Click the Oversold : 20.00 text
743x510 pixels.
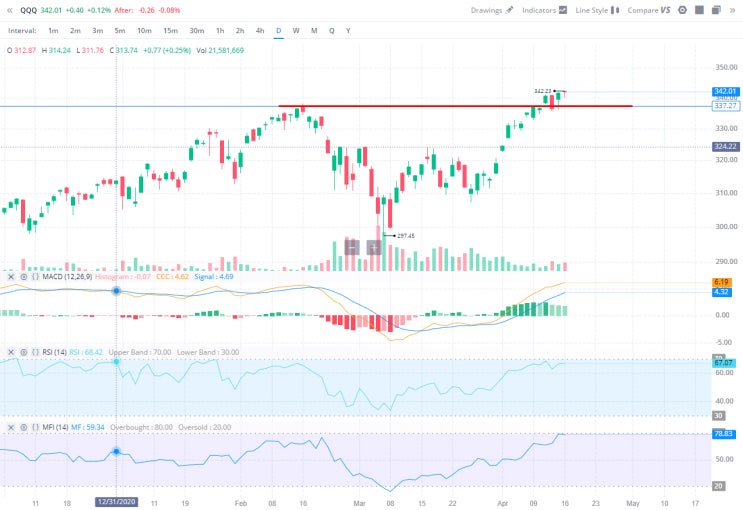coord(205,427)
